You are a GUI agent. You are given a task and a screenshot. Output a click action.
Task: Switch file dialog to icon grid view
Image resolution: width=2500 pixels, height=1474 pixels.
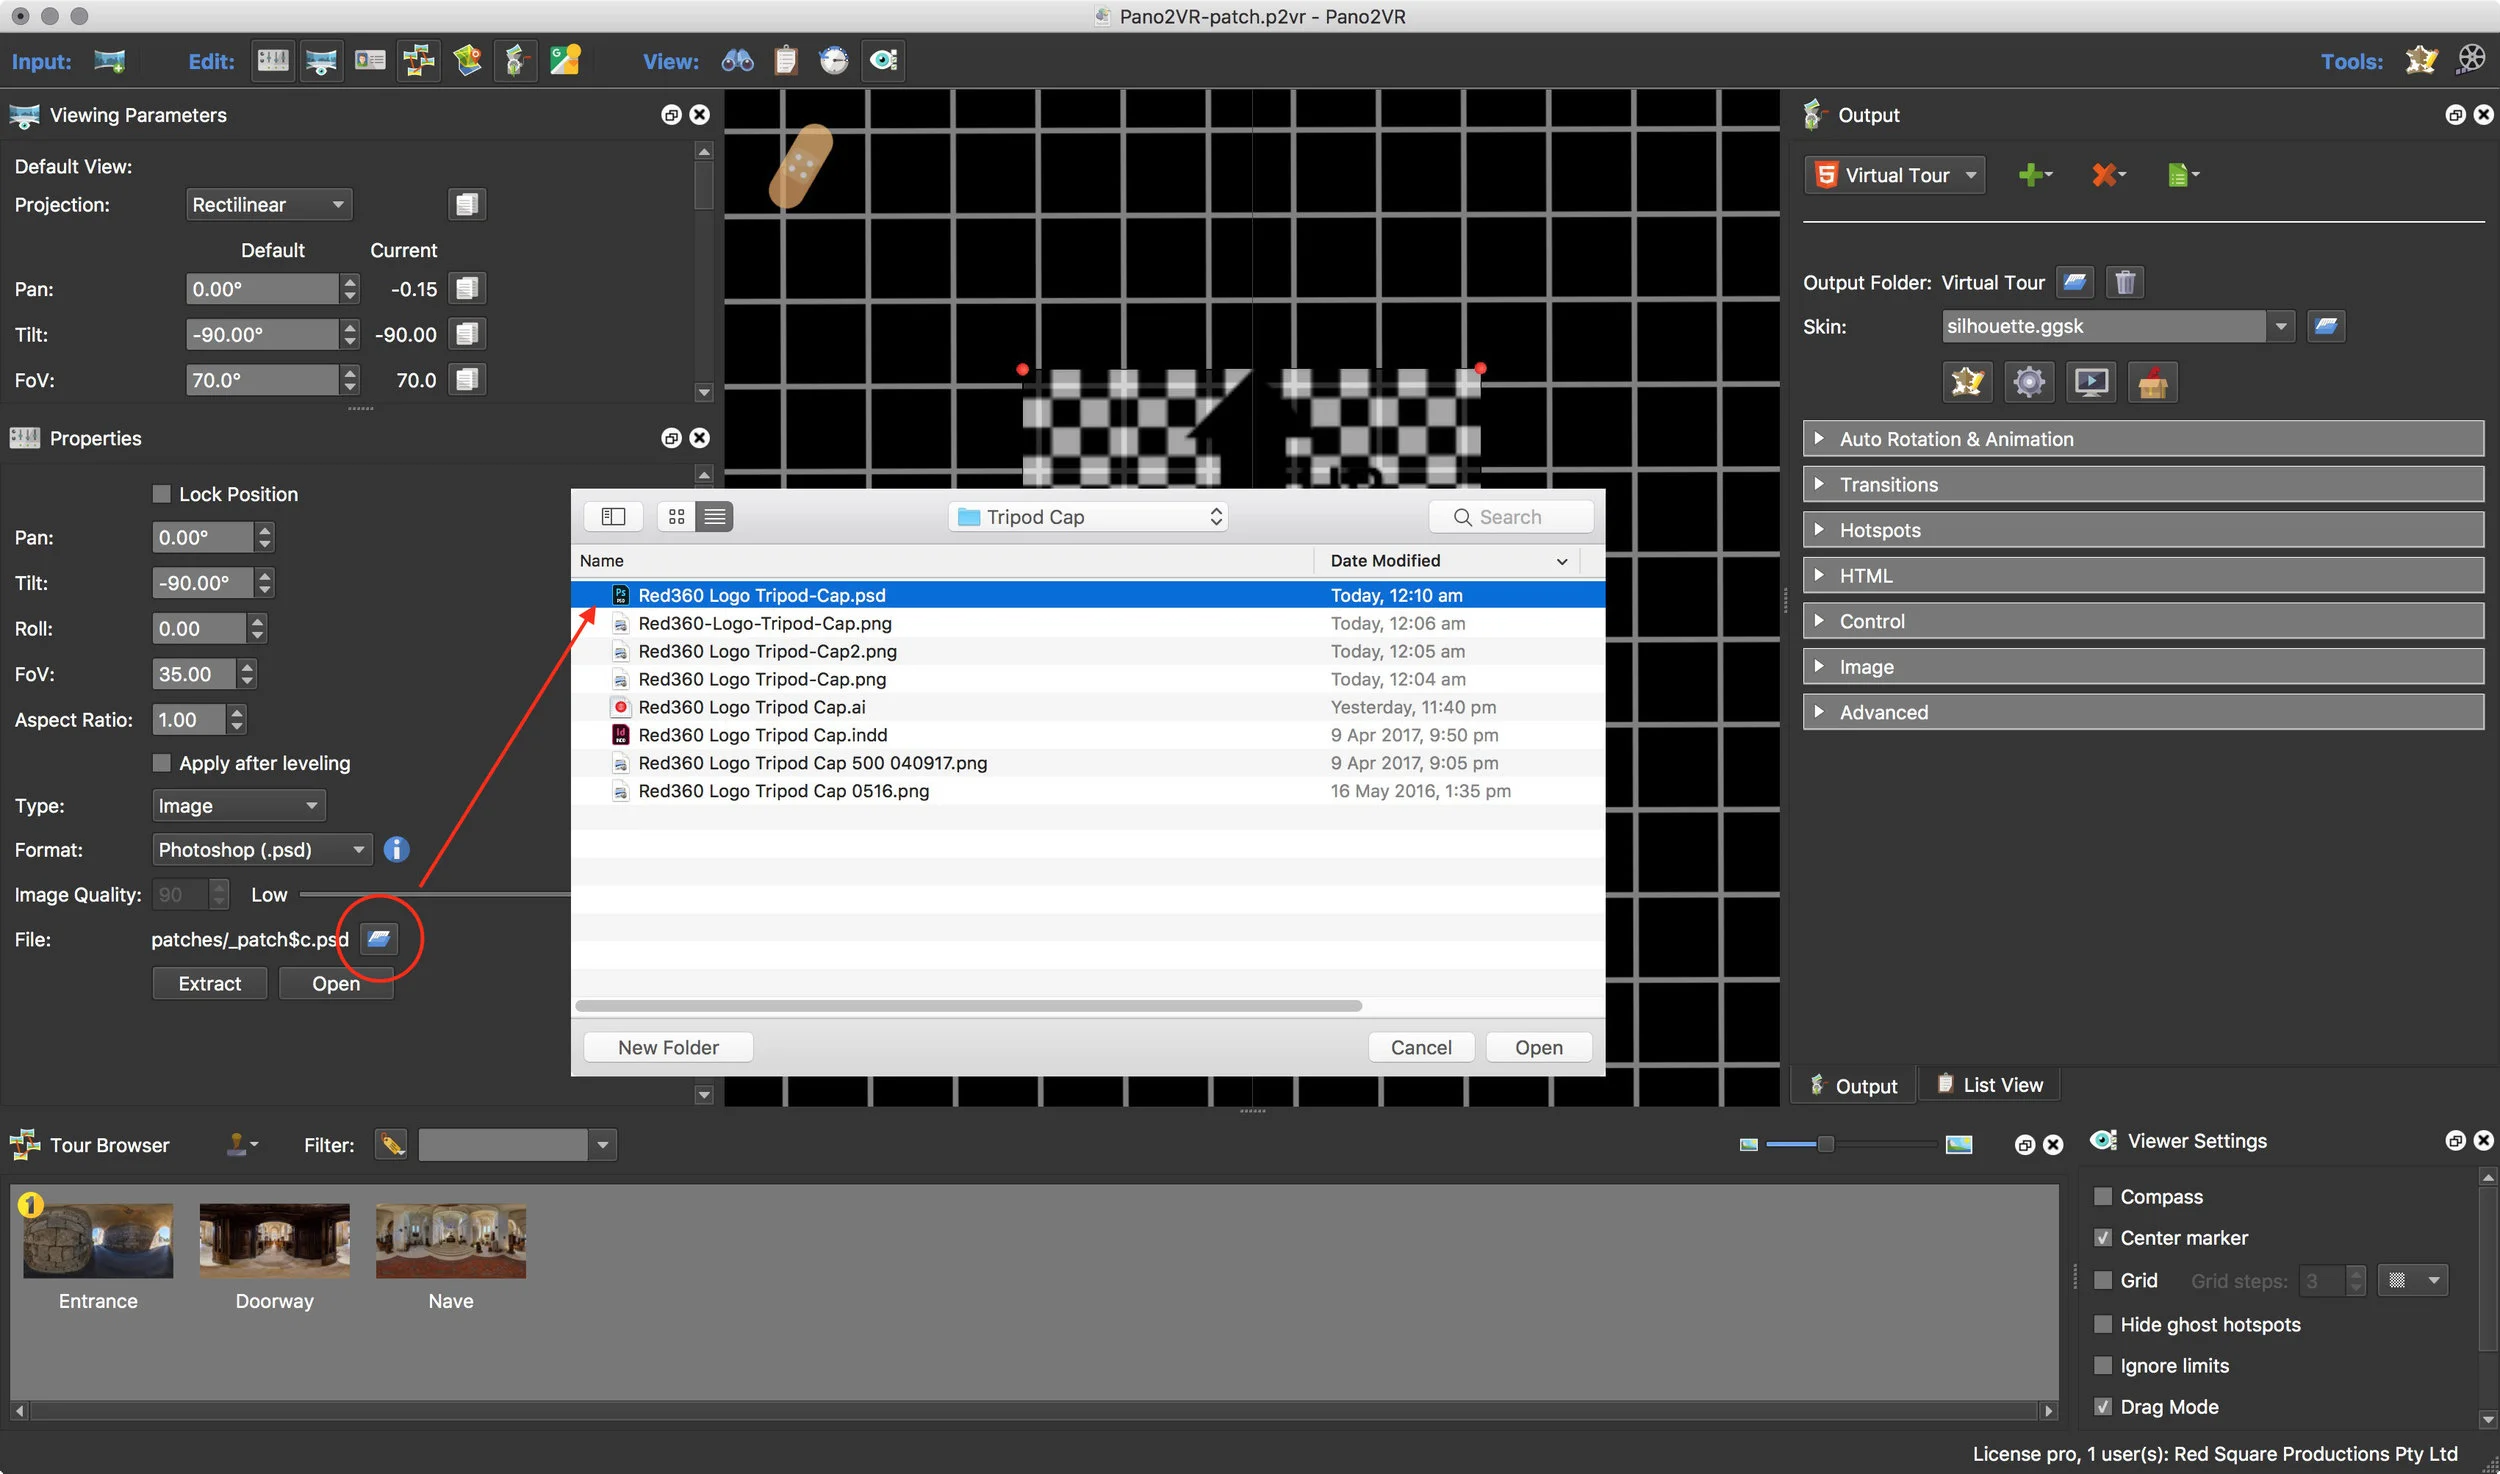[x=677, y=516]
